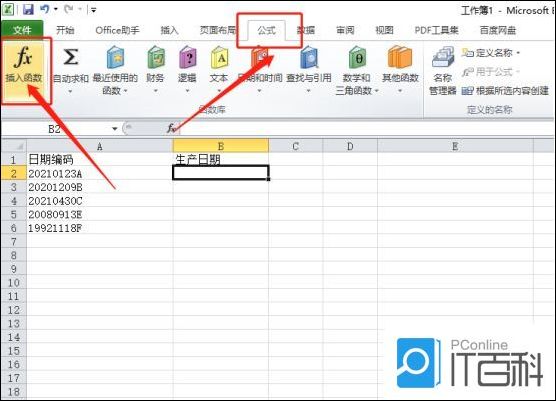The image size is (556, 401).
Task: Select the AutoSum sigma icon
Action: click(x=70, y=57)
